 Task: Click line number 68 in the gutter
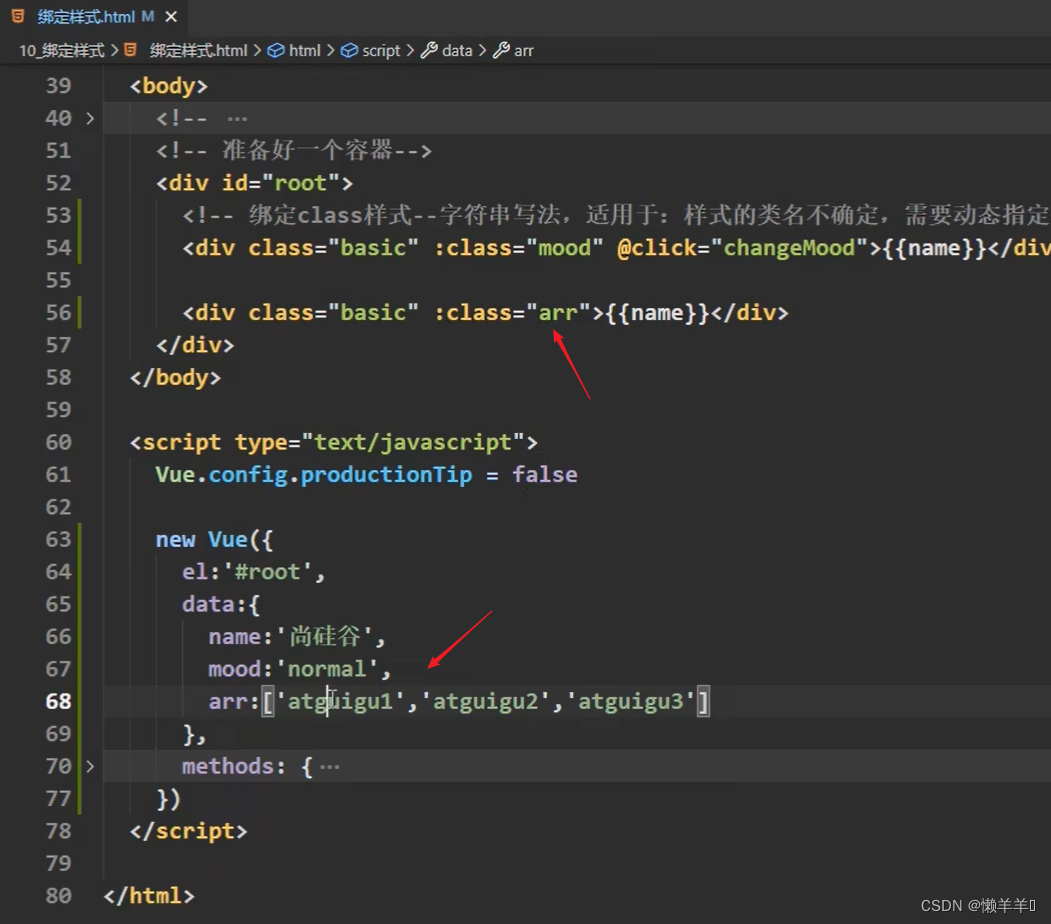pyautogui.click(x=59, y=701)
